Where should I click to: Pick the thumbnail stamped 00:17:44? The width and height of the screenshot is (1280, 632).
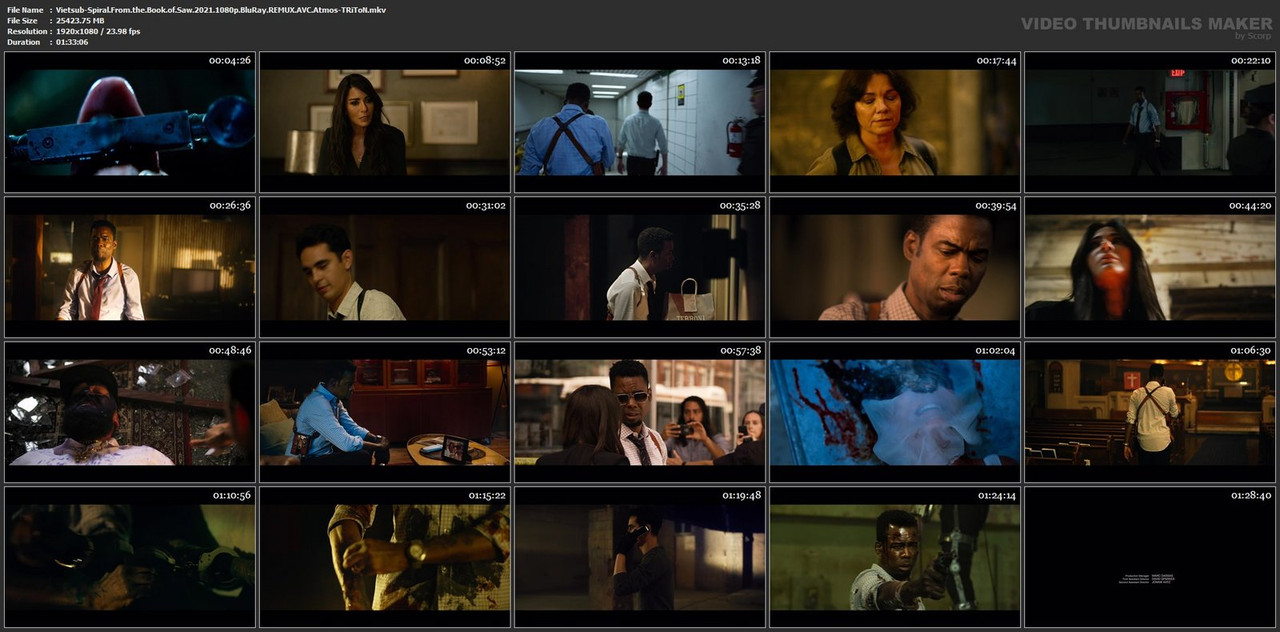pyautogui.click(x=895, y=122)
